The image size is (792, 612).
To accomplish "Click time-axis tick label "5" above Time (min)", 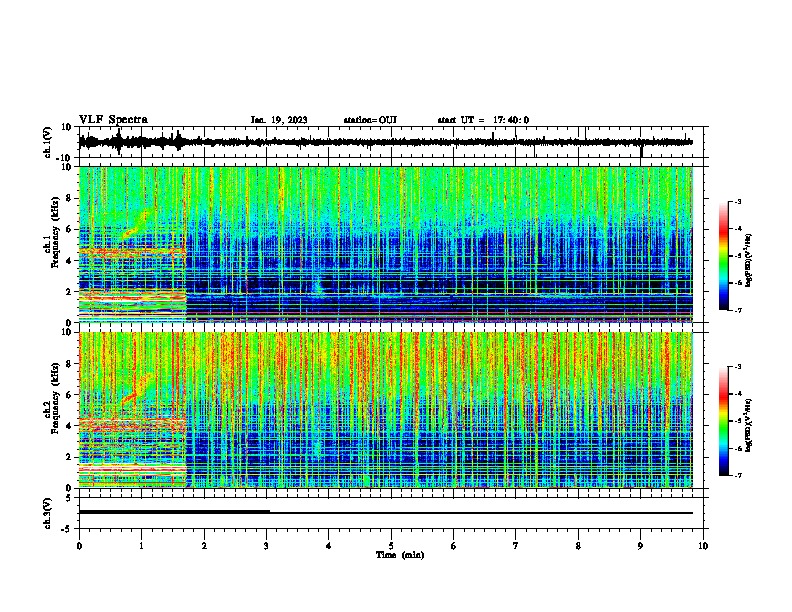I will point(391,546).
